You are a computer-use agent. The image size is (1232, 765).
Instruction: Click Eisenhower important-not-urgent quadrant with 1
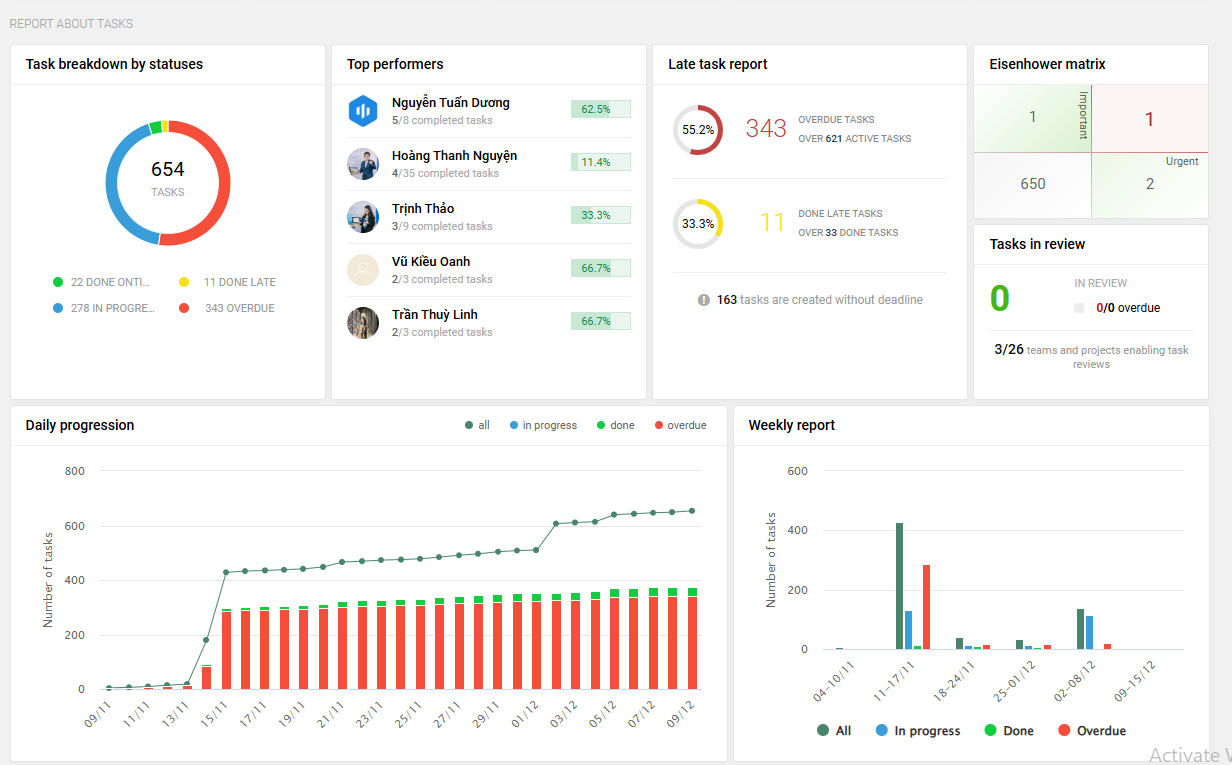pyautogui.click(x=1032, y=119)
